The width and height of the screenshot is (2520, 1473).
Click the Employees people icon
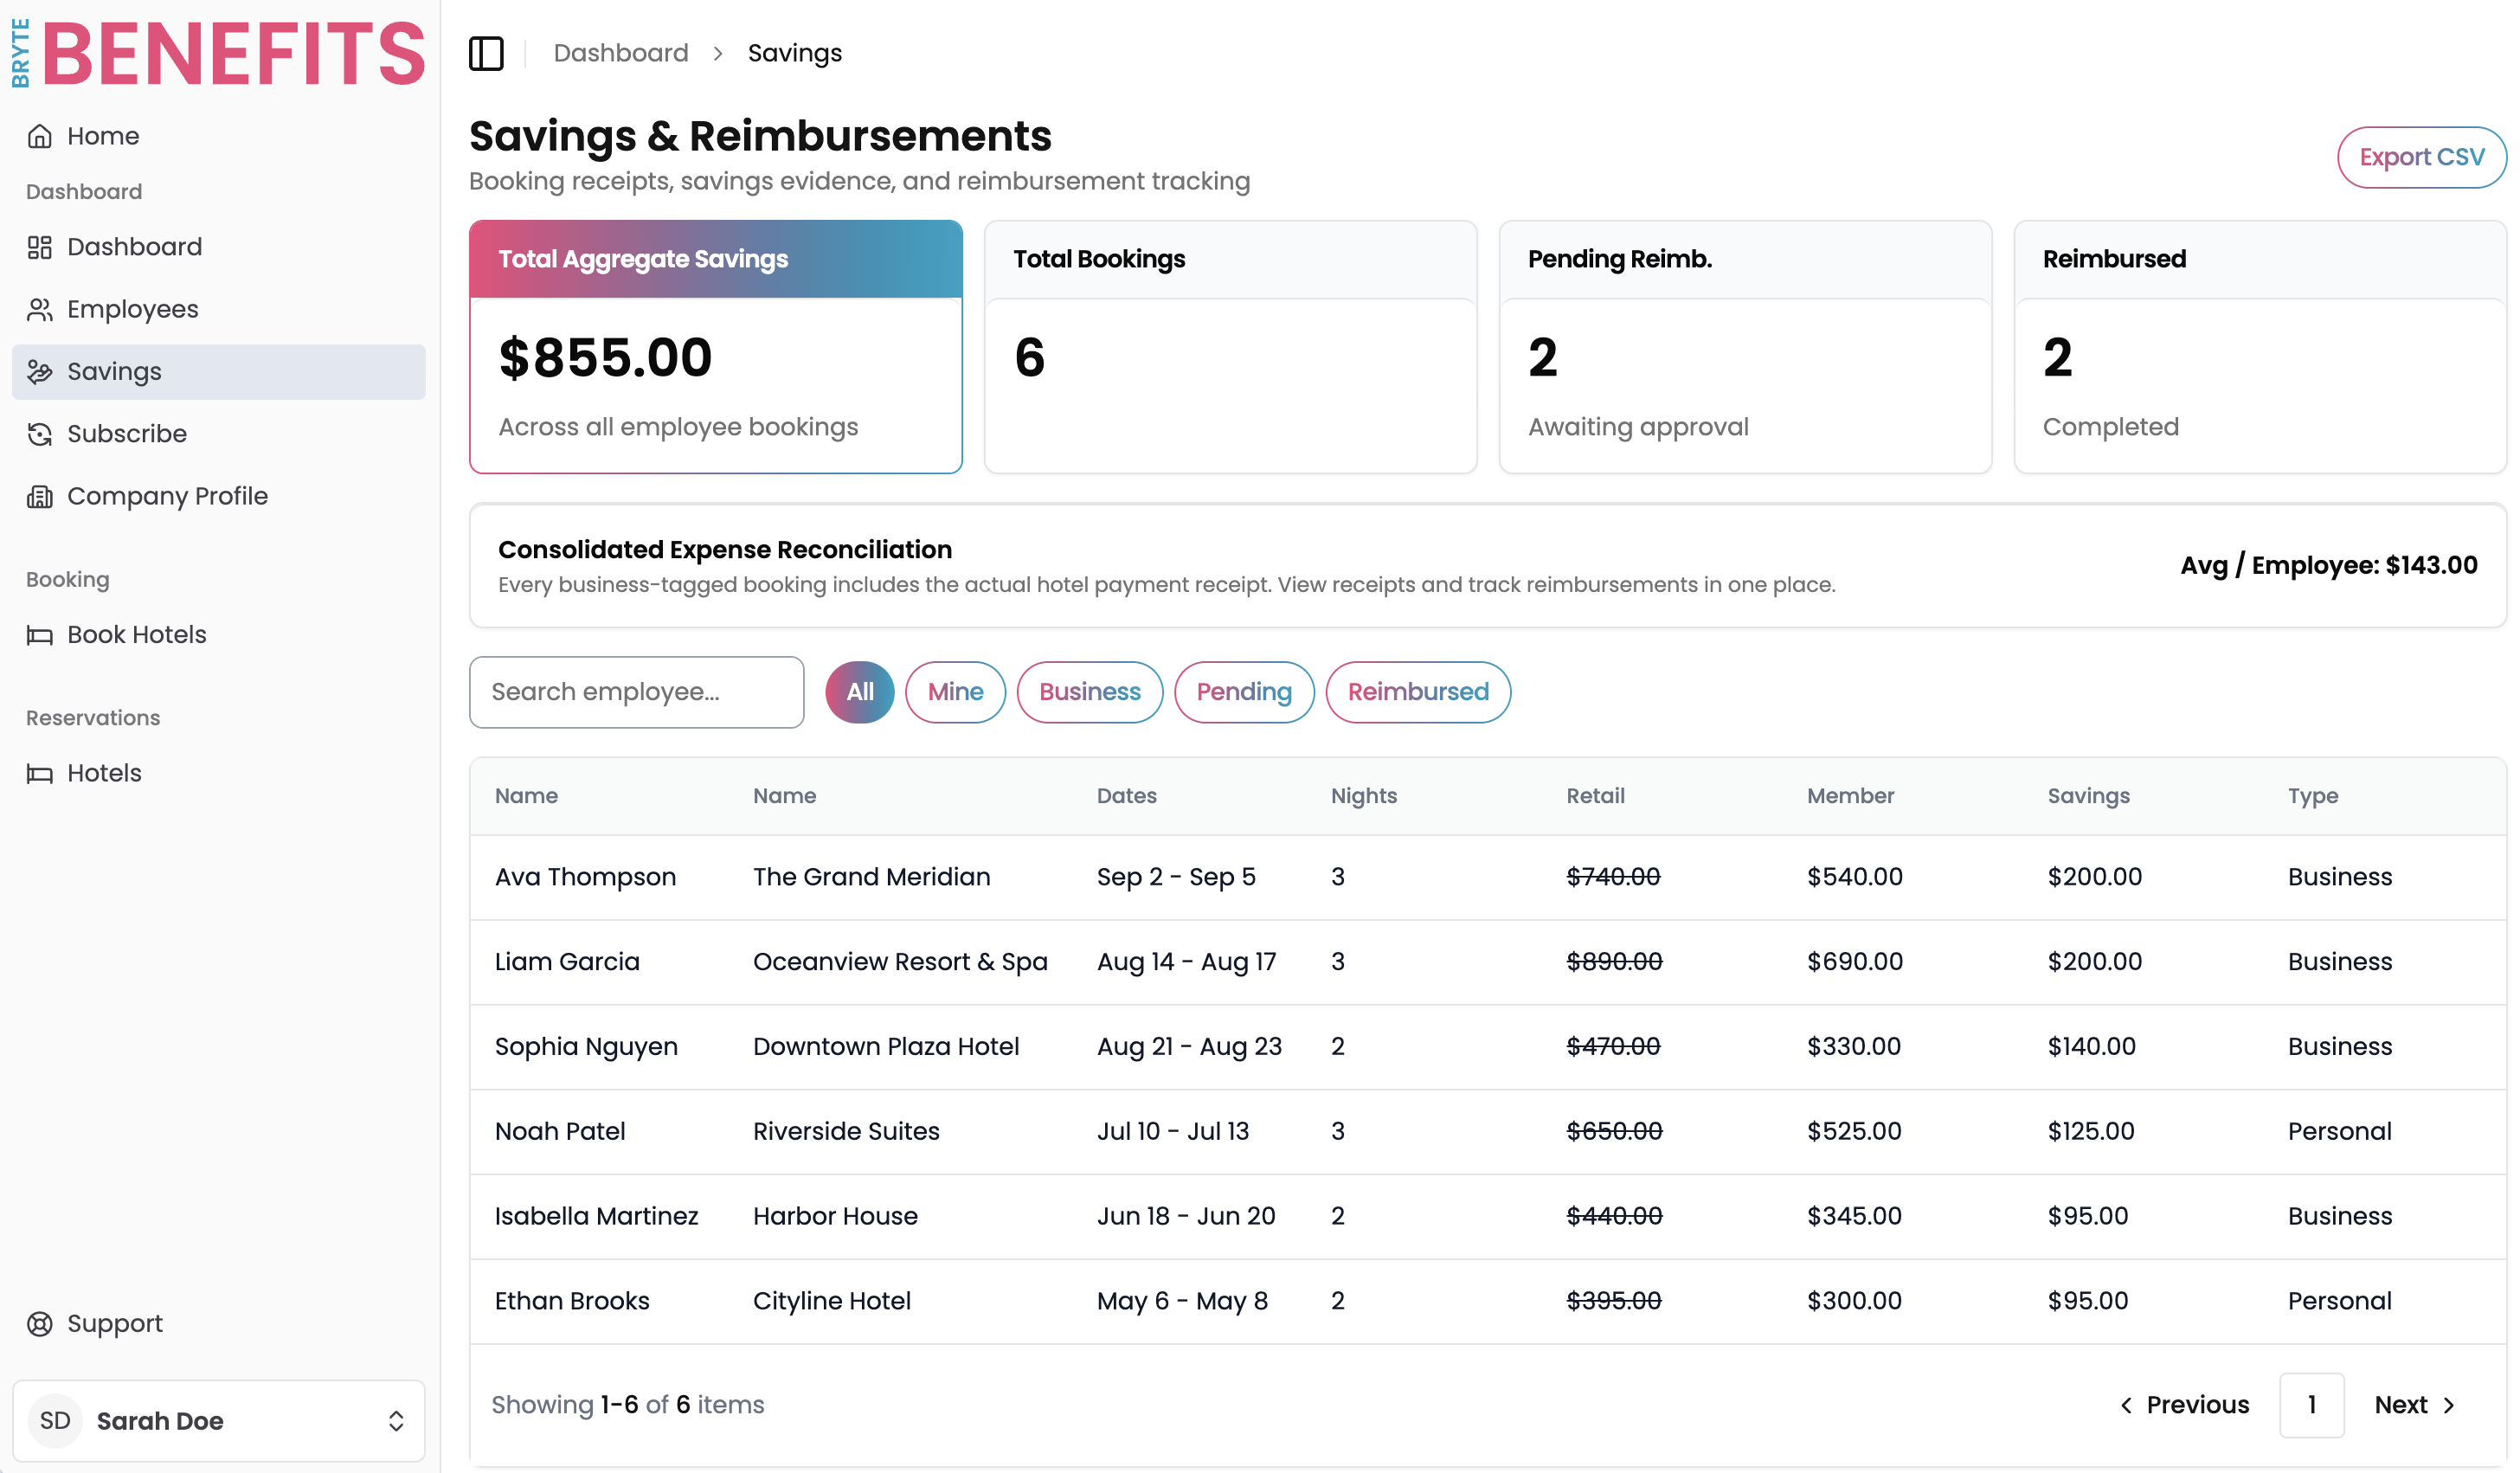(40, 309)
